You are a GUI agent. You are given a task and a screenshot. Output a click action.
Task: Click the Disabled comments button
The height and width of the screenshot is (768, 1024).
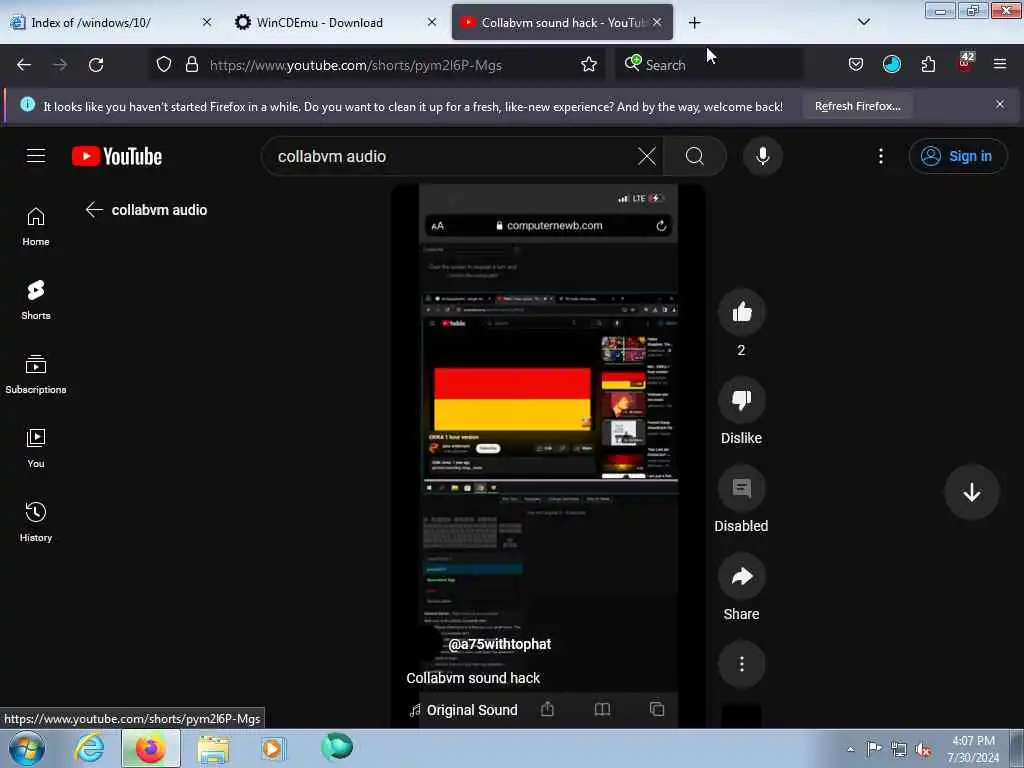pos(741,488)
